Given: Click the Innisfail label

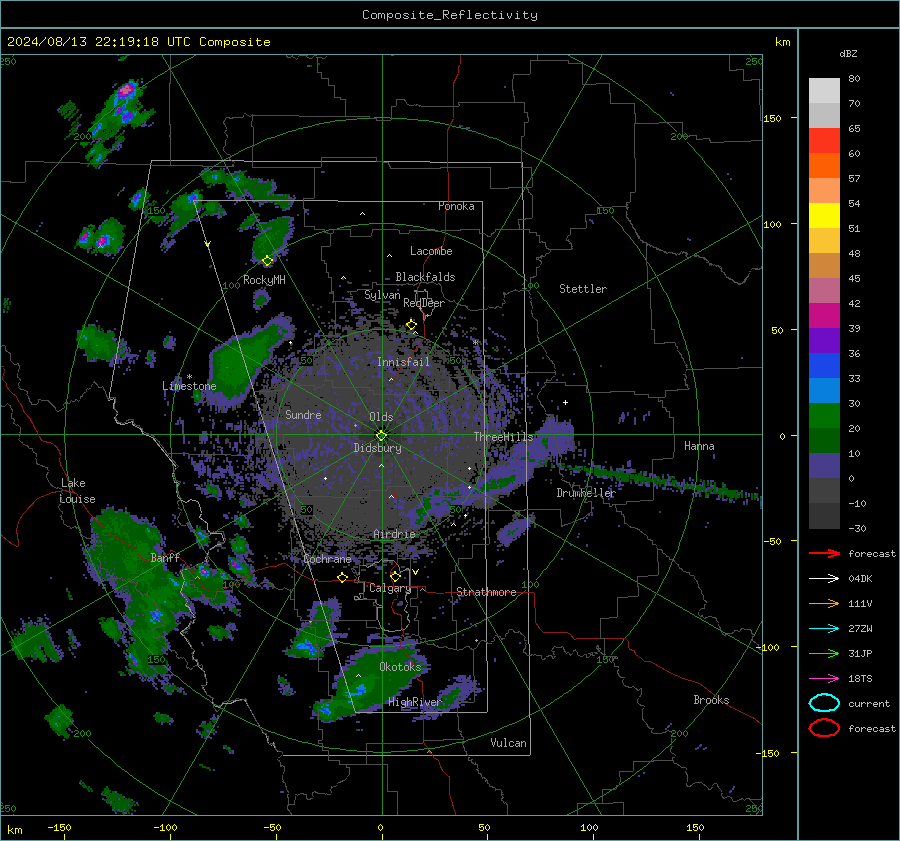Looking at the screenshot, I should point(404,362).
